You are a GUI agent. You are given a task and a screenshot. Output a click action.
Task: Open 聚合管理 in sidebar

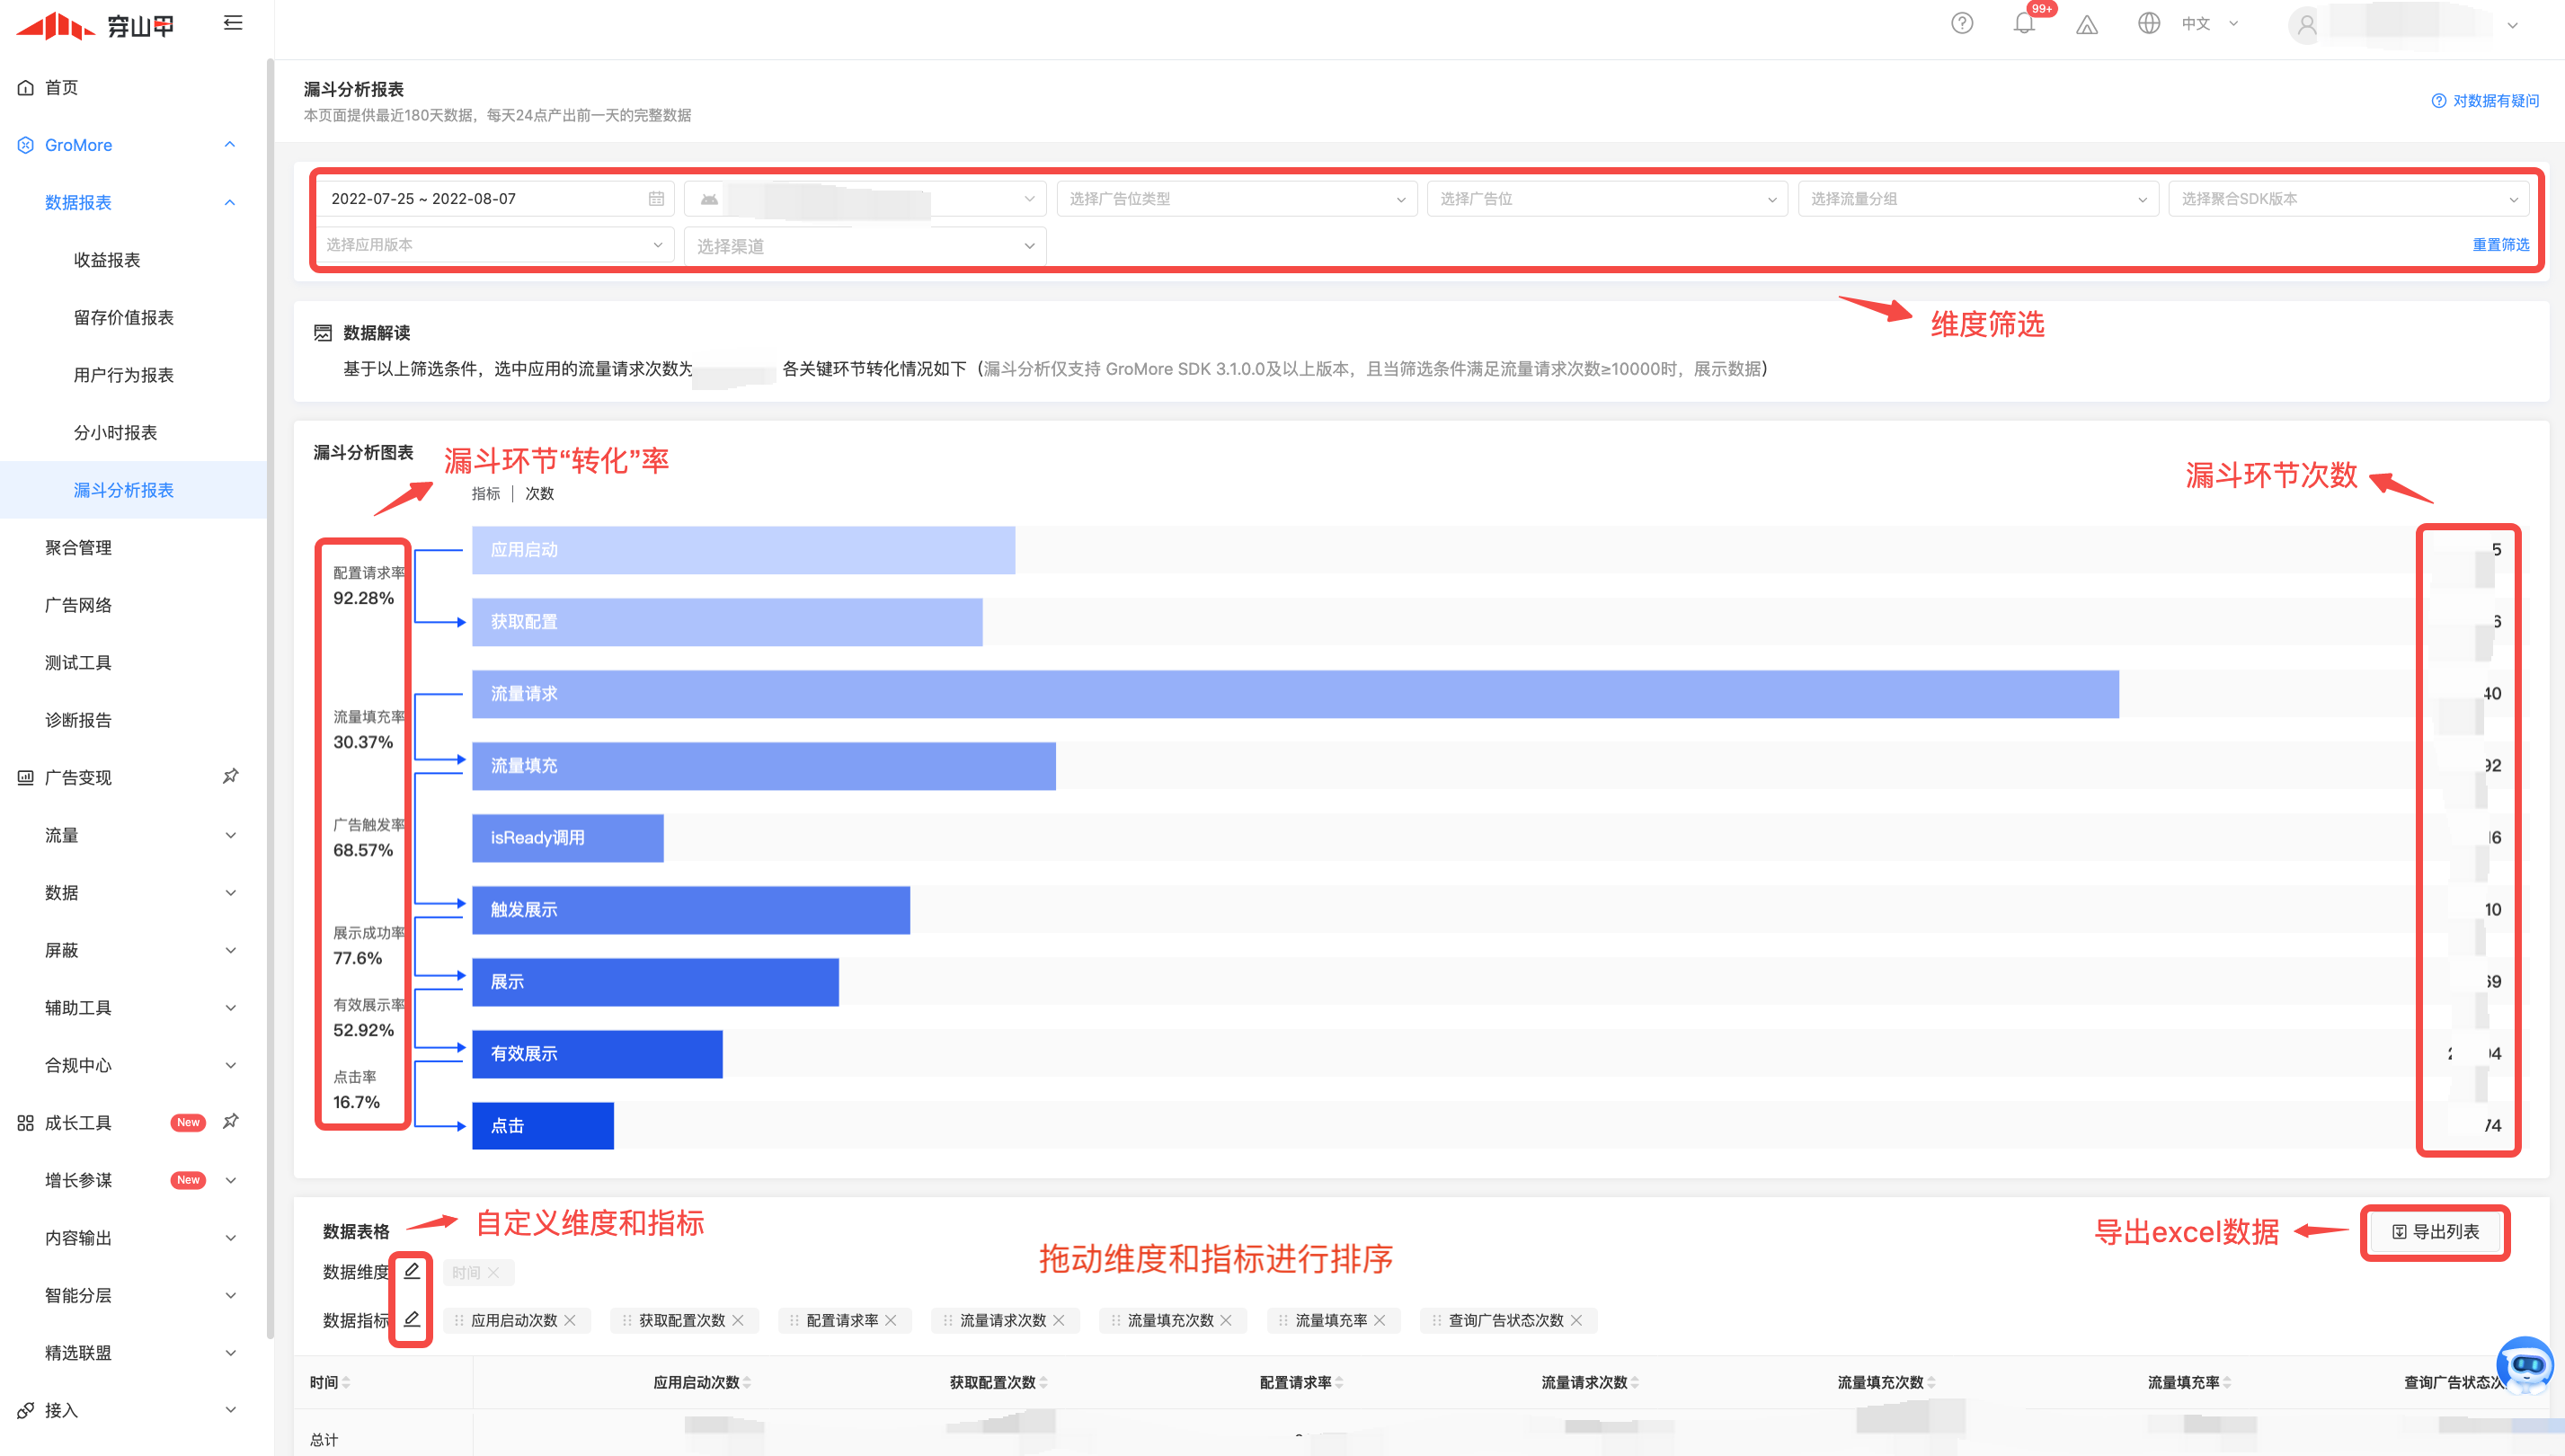point(78,547)
